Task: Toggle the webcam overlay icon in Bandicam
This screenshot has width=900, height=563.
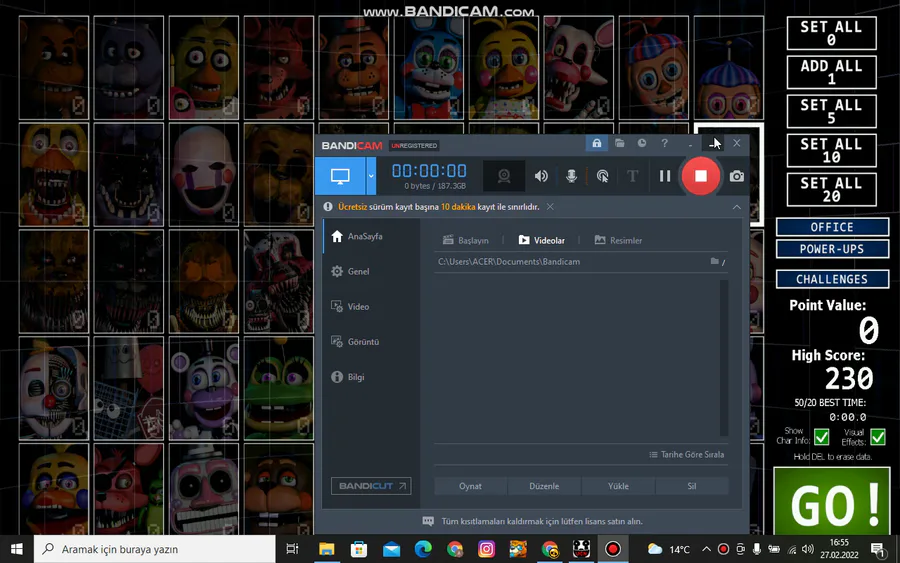Action: coord(504,176)
